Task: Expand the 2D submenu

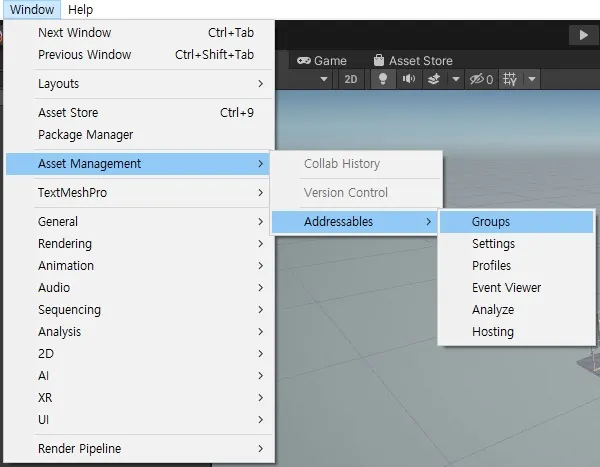Action: click(139, 354)
